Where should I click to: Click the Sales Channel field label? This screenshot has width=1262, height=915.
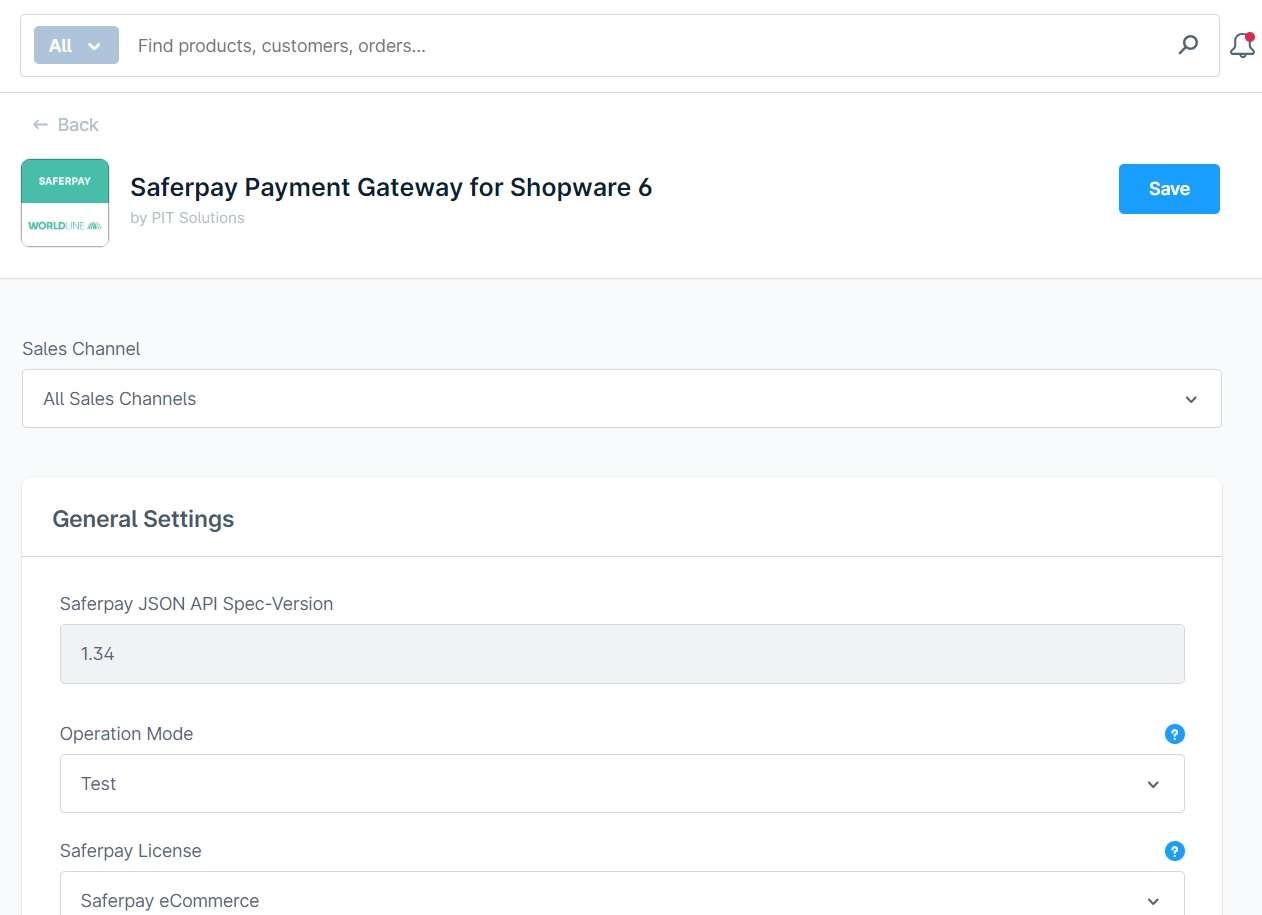[x=81, y=349]
